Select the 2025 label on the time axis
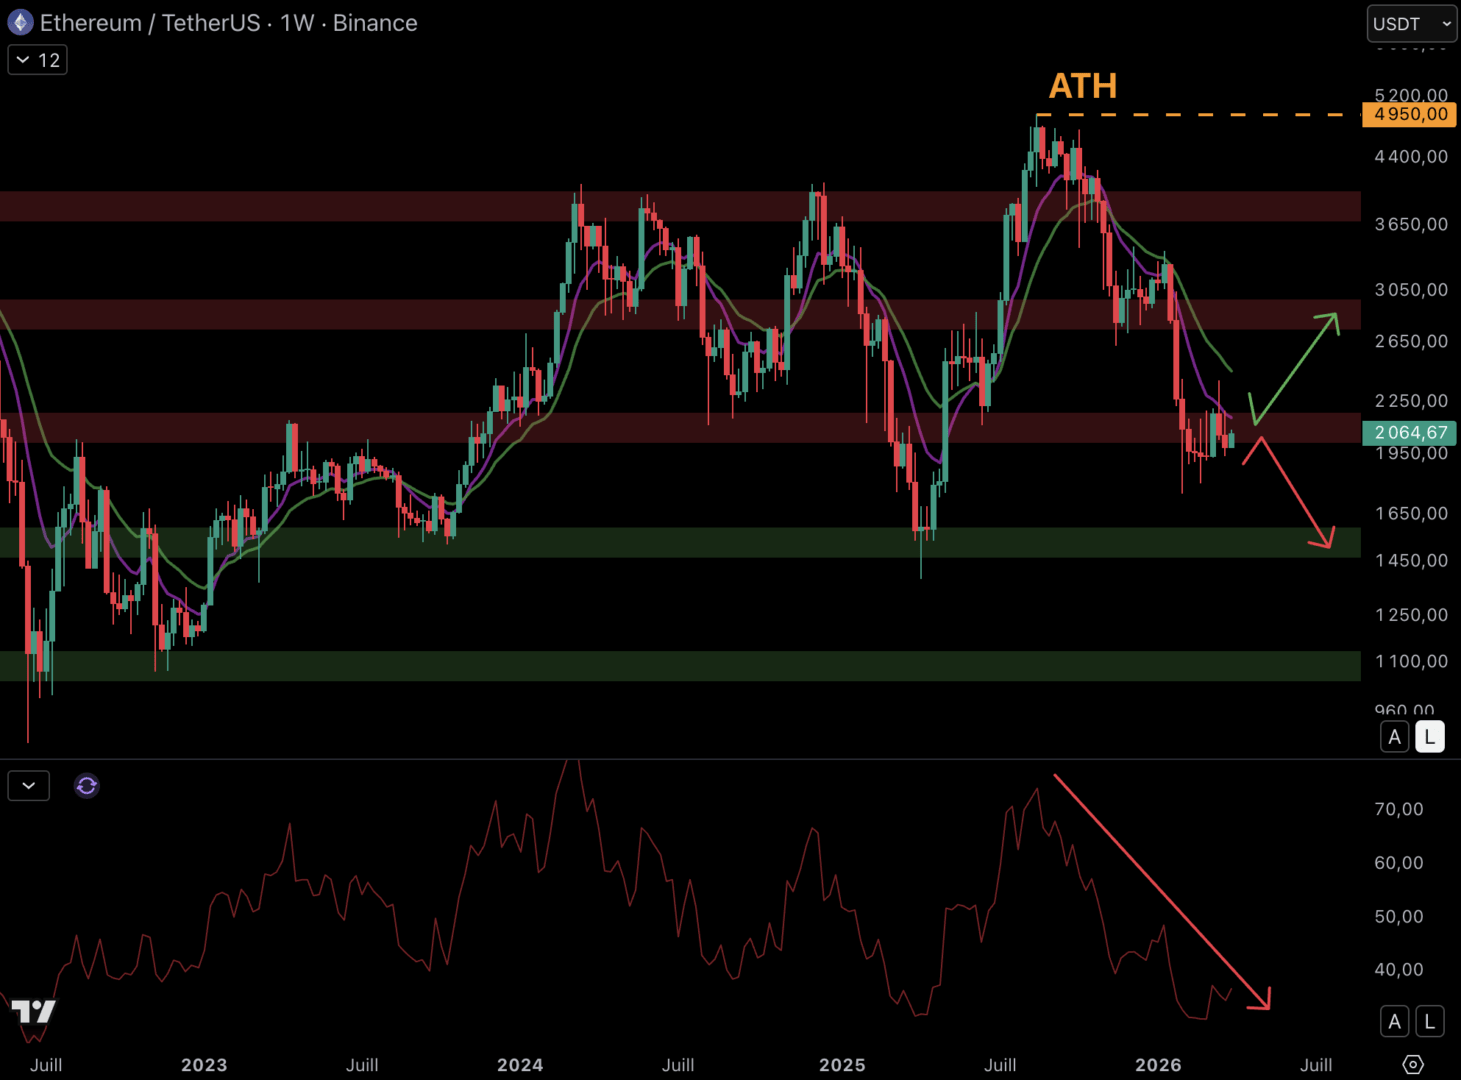Viewport: 1461px width, 1080px height. point(842,1065)
